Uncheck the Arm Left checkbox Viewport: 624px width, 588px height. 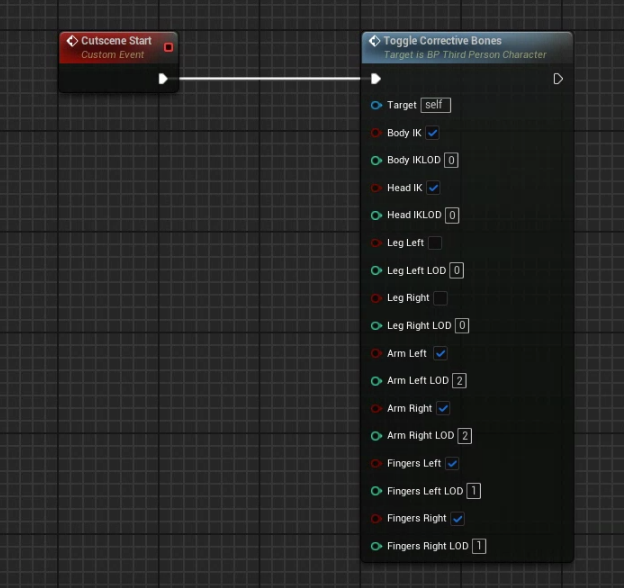tap(440, 353)
